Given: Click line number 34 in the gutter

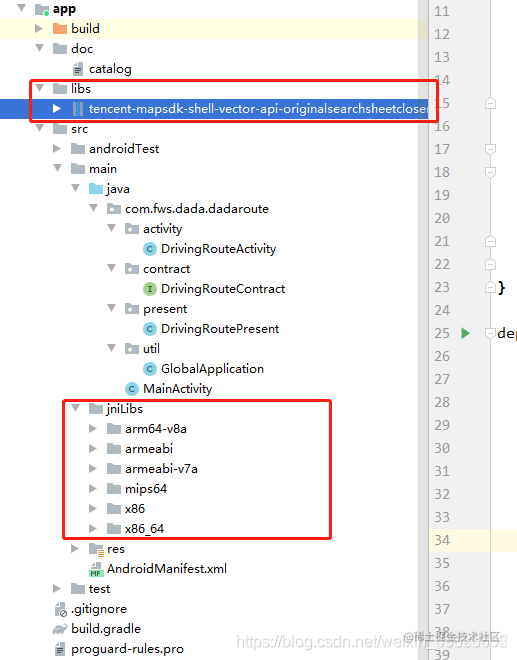Looking at the screenshot, I should pyautogui.click(x=442, y=540).
